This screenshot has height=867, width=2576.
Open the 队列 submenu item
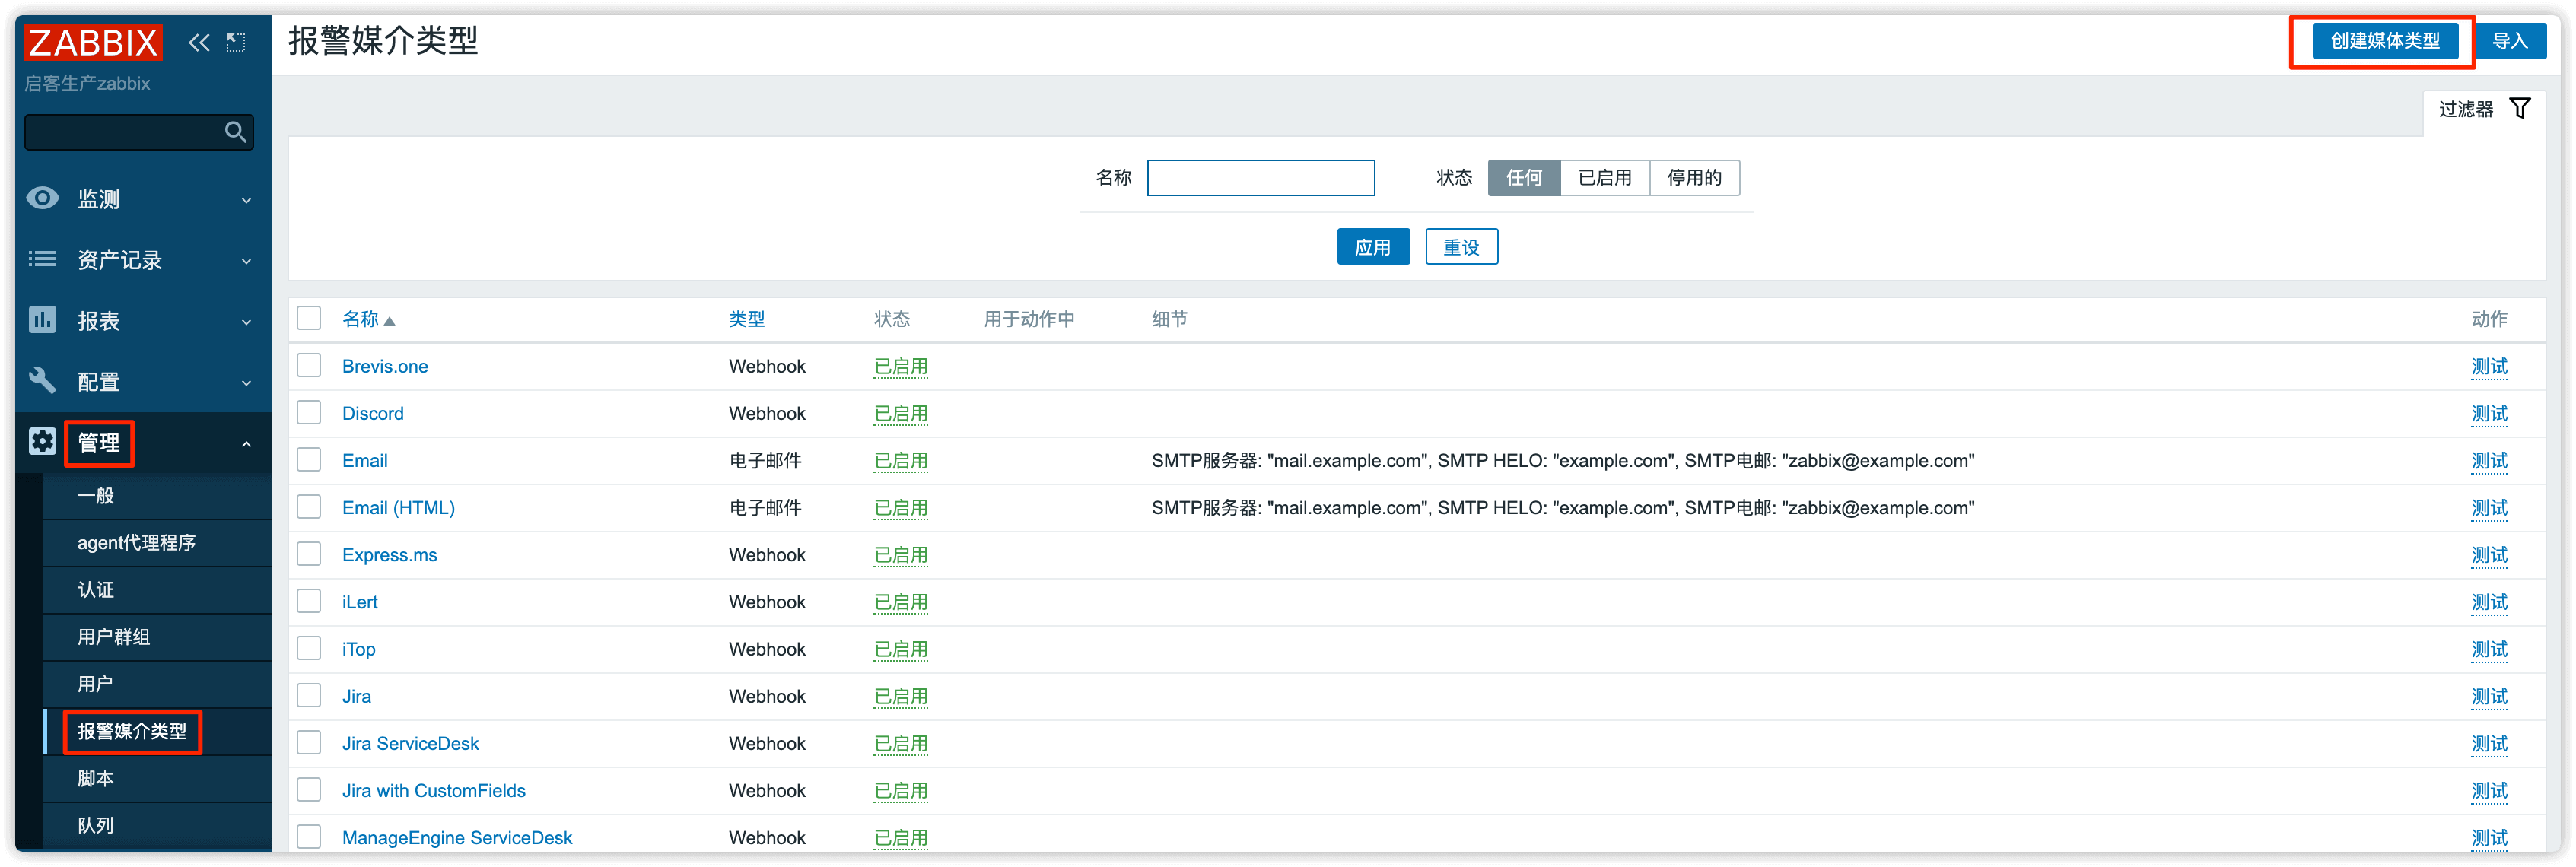[157, 825]
